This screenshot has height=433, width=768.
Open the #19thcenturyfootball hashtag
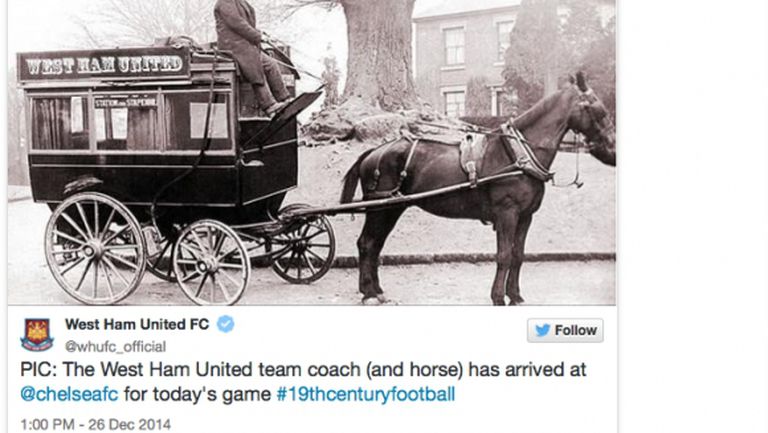tap(365, 394)
